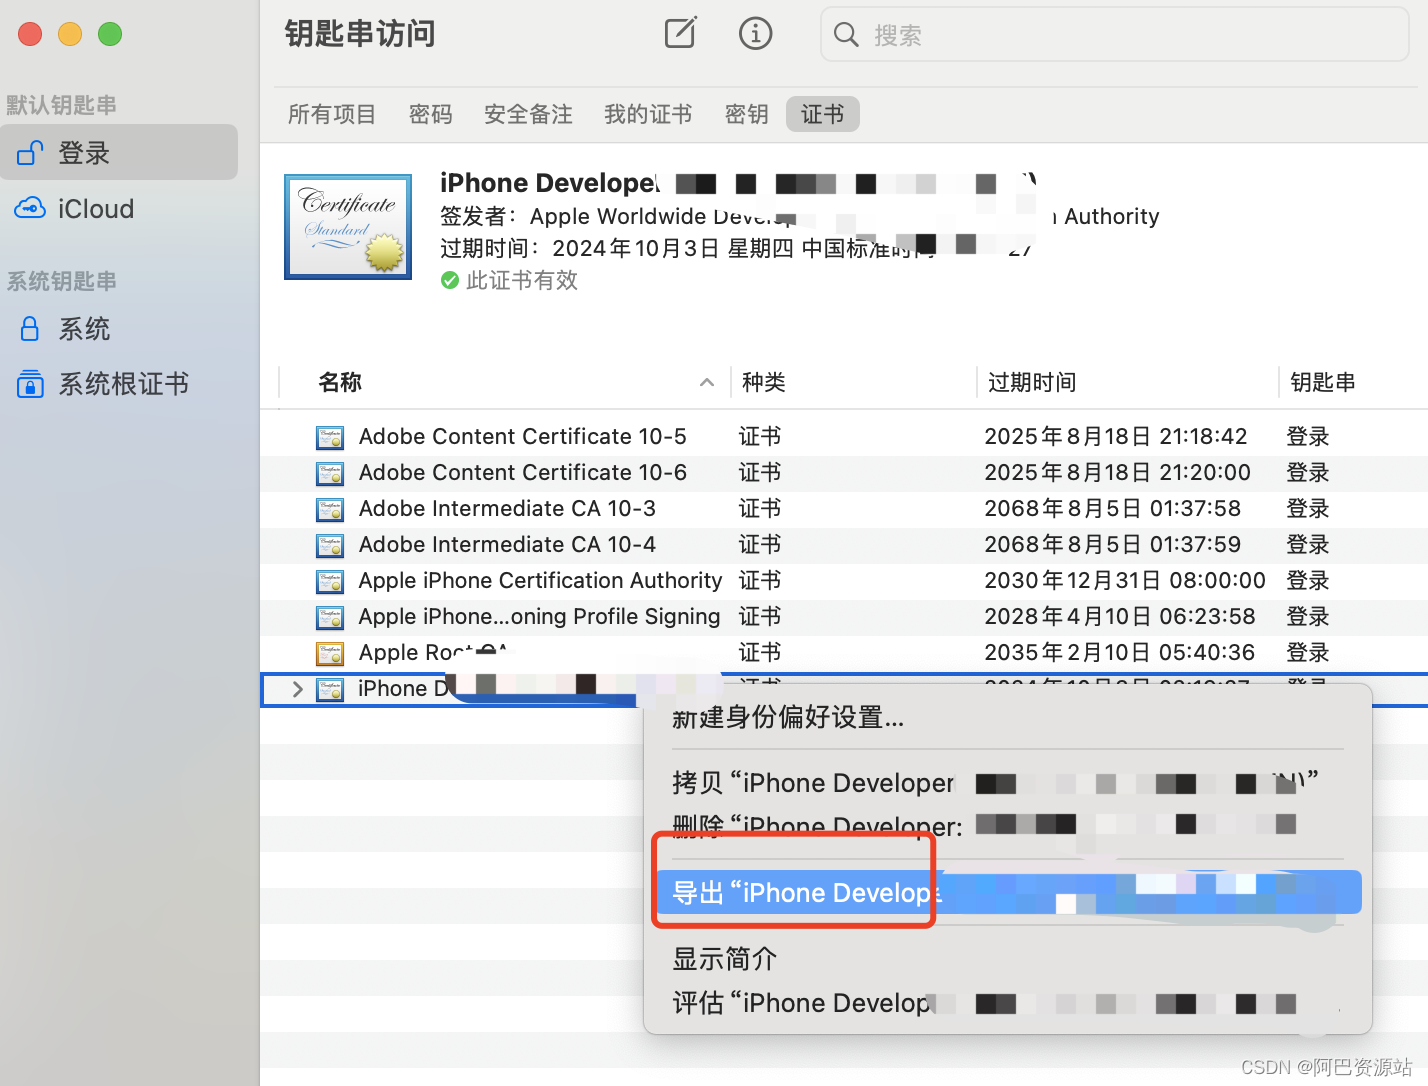Click certificate icon of Adobe Intermediate CA 10-4
1428x1086 pixels.
point(330,545)
